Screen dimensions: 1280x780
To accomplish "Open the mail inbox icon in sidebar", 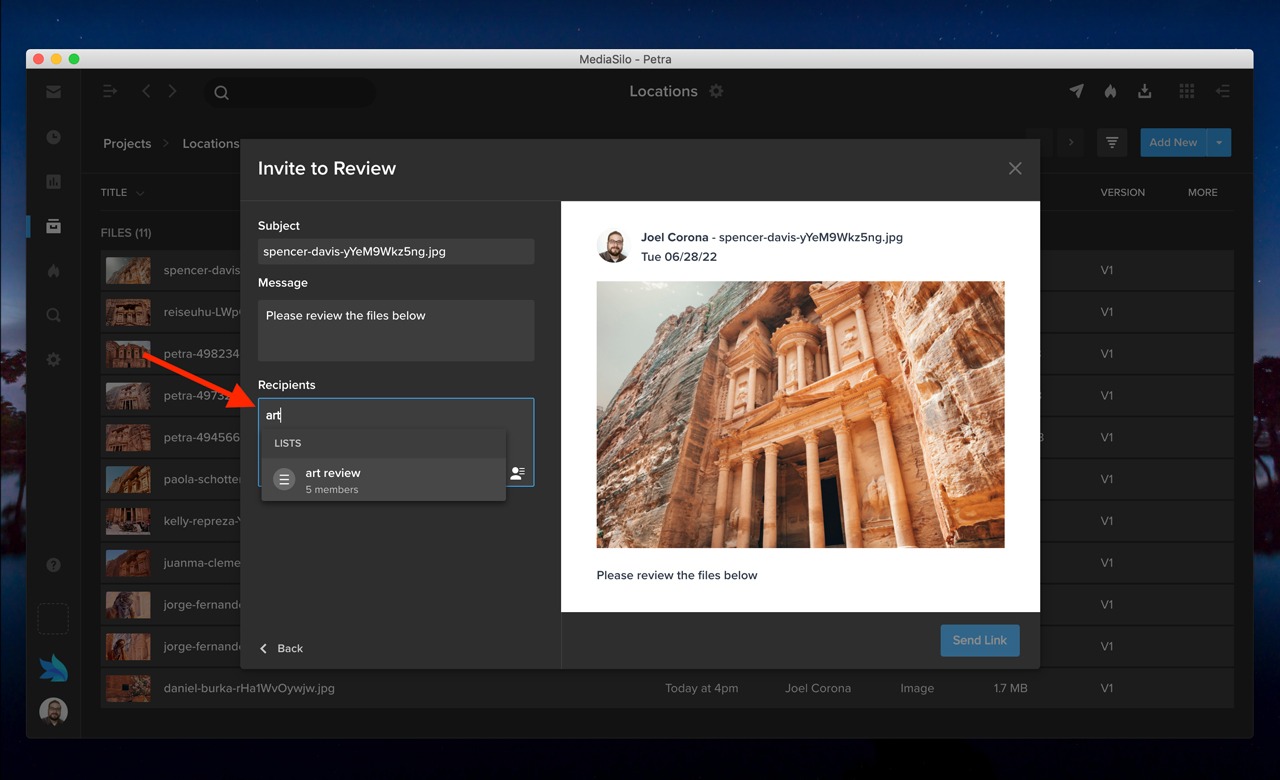I will (x=54, y=92).
